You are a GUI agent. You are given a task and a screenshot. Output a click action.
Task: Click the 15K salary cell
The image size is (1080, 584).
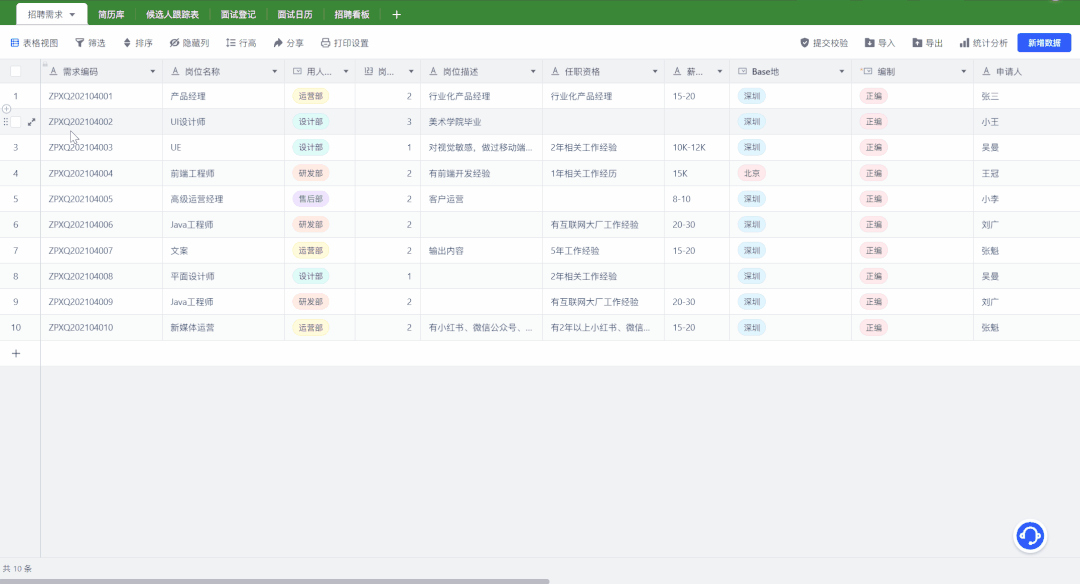point(697,174)
